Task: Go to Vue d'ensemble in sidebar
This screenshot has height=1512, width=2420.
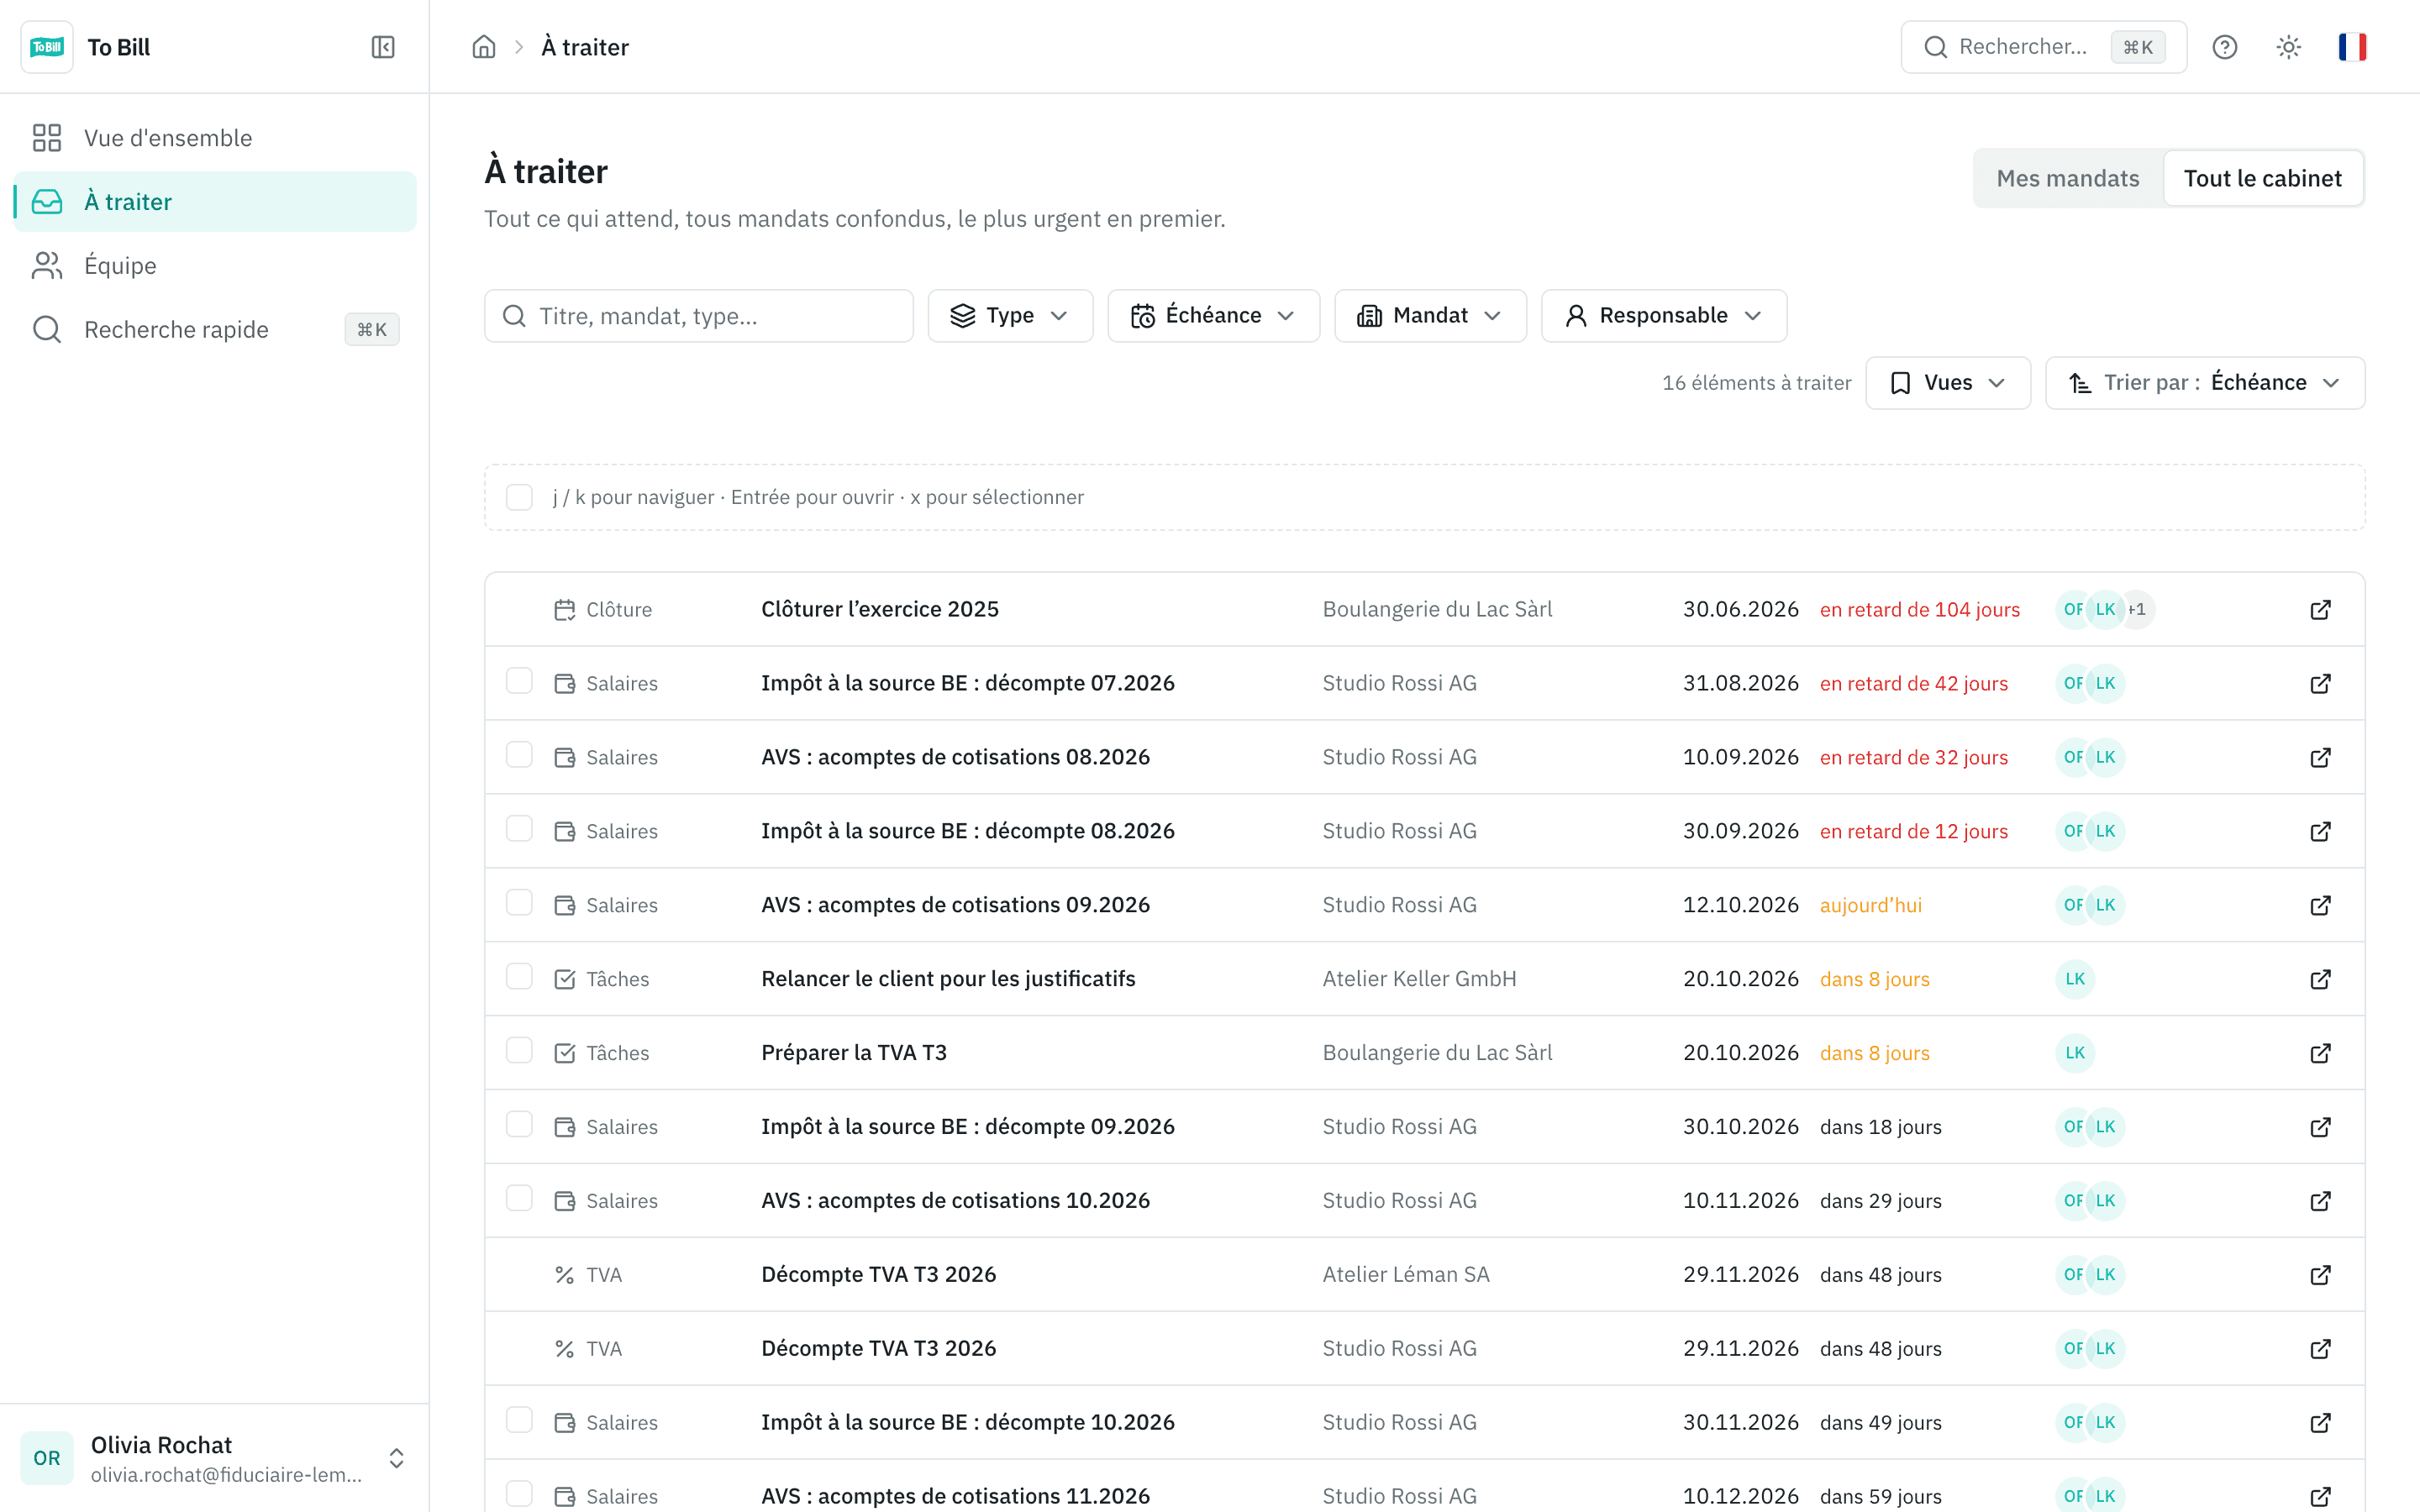Action: tap(215, 138)
